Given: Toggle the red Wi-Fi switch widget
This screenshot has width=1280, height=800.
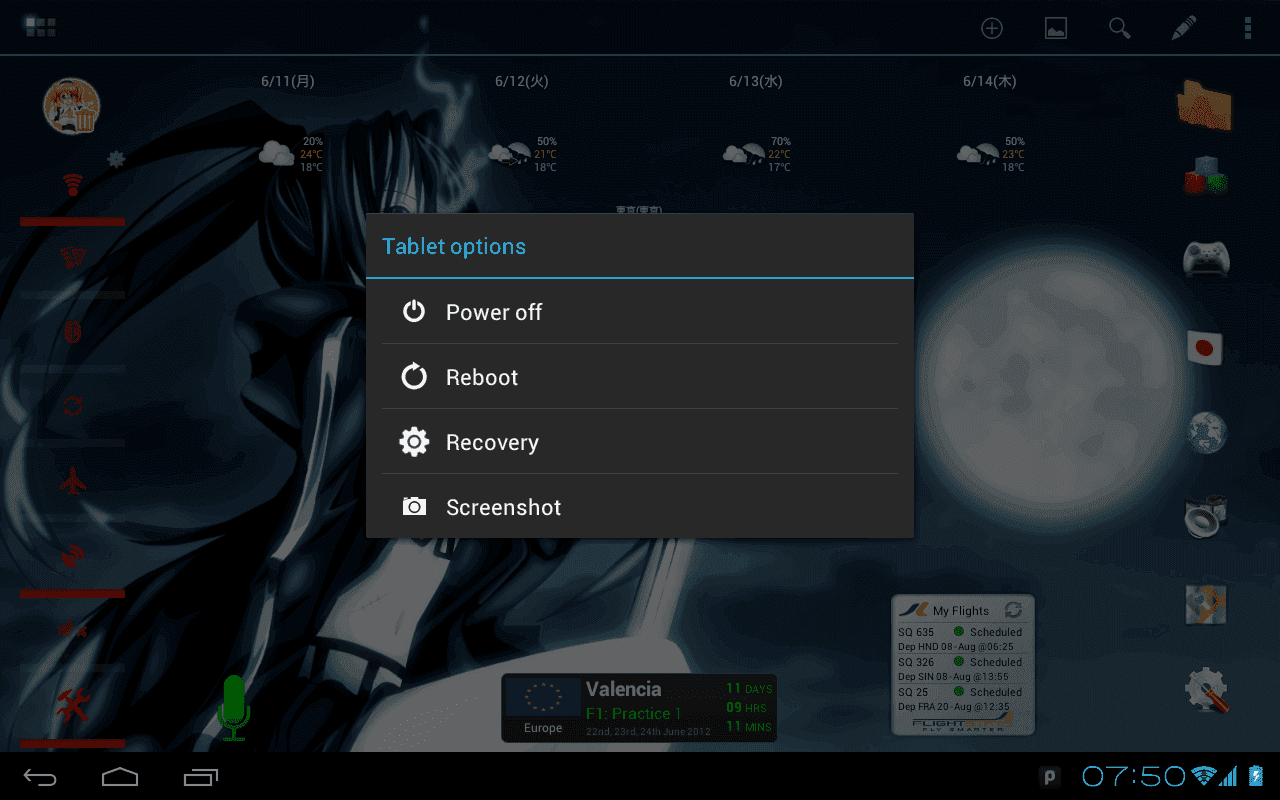Looking at the screenshot, I should [x=72, y=186].
